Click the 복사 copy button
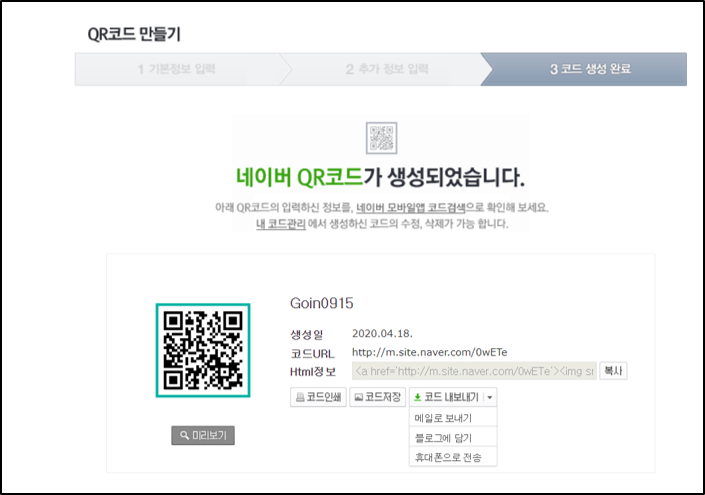705x495 pixels. coord(613,371)
